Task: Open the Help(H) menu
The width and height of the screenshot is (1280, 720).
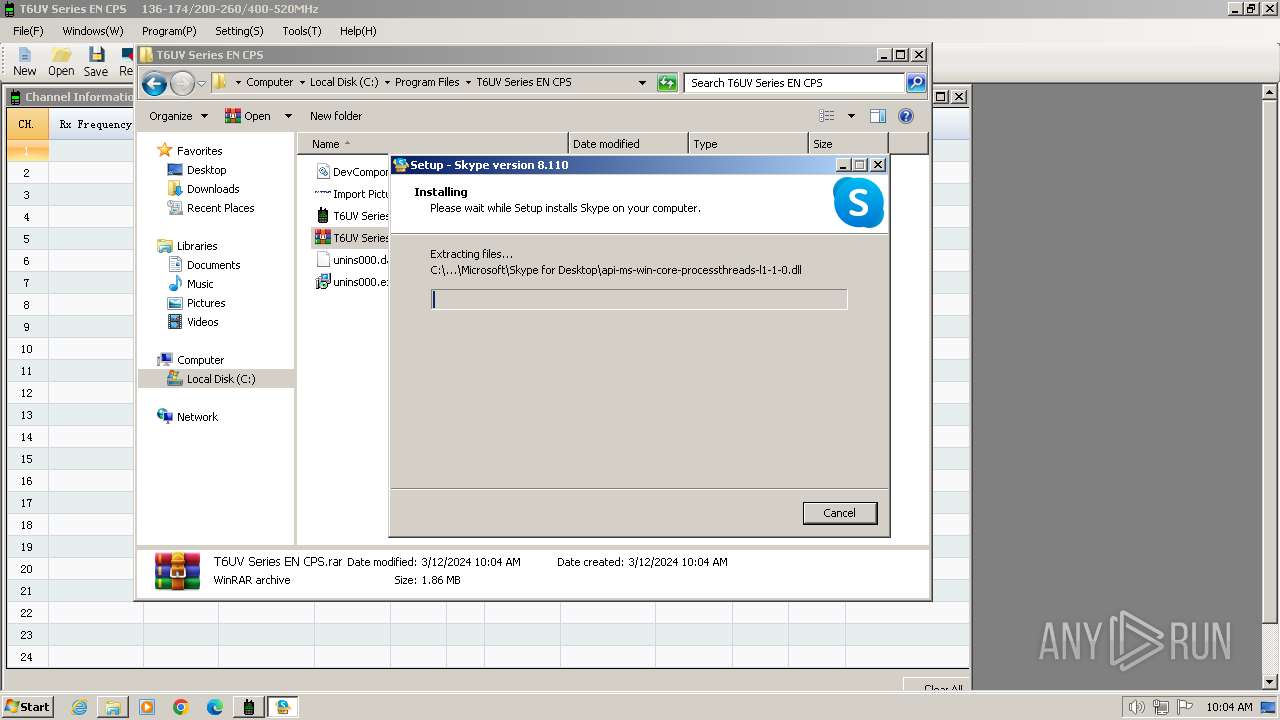Action: [x=358, y=31]
